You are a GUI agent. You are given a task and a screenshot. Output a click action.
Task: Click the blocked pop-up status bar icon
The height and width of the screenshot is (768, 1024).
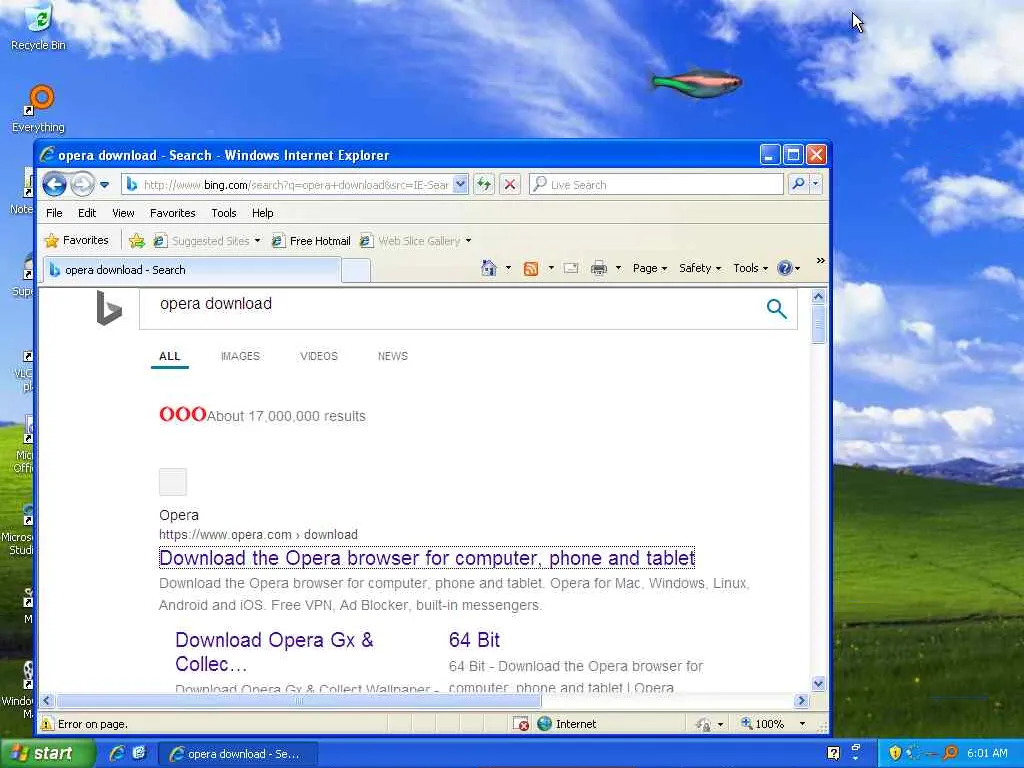(520, 724)
